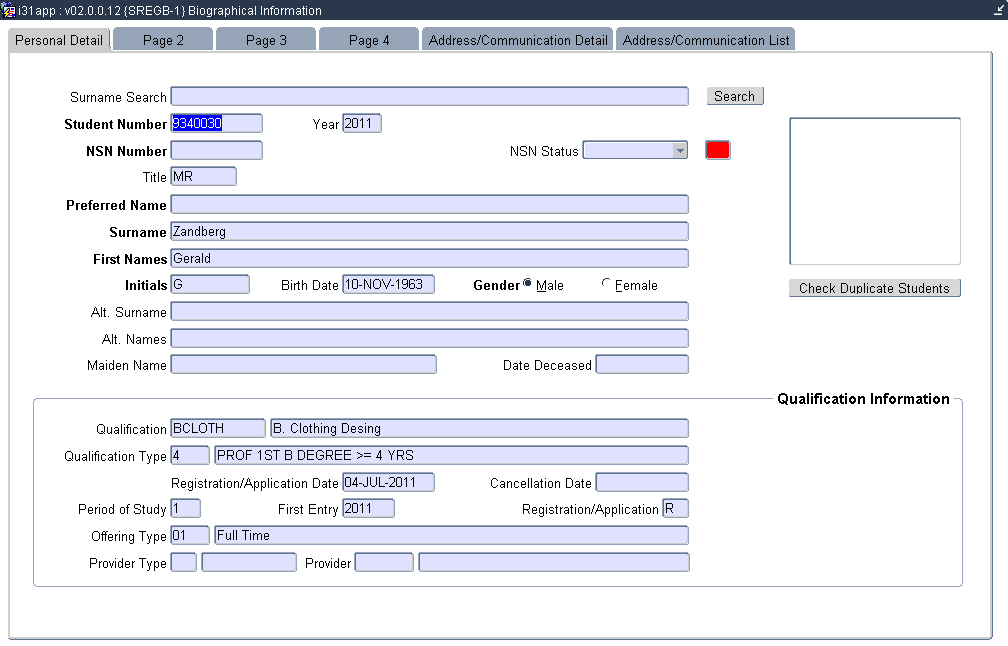Click into the Birth Date field

click(x=388, y=284)
